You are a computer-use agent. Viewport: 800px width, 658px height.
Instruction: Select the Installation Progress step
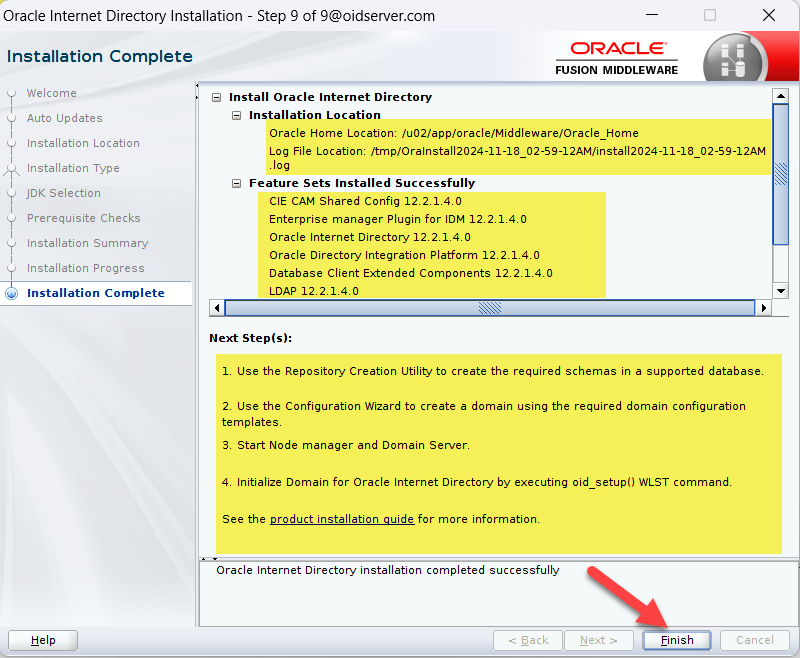coord(86,268)
